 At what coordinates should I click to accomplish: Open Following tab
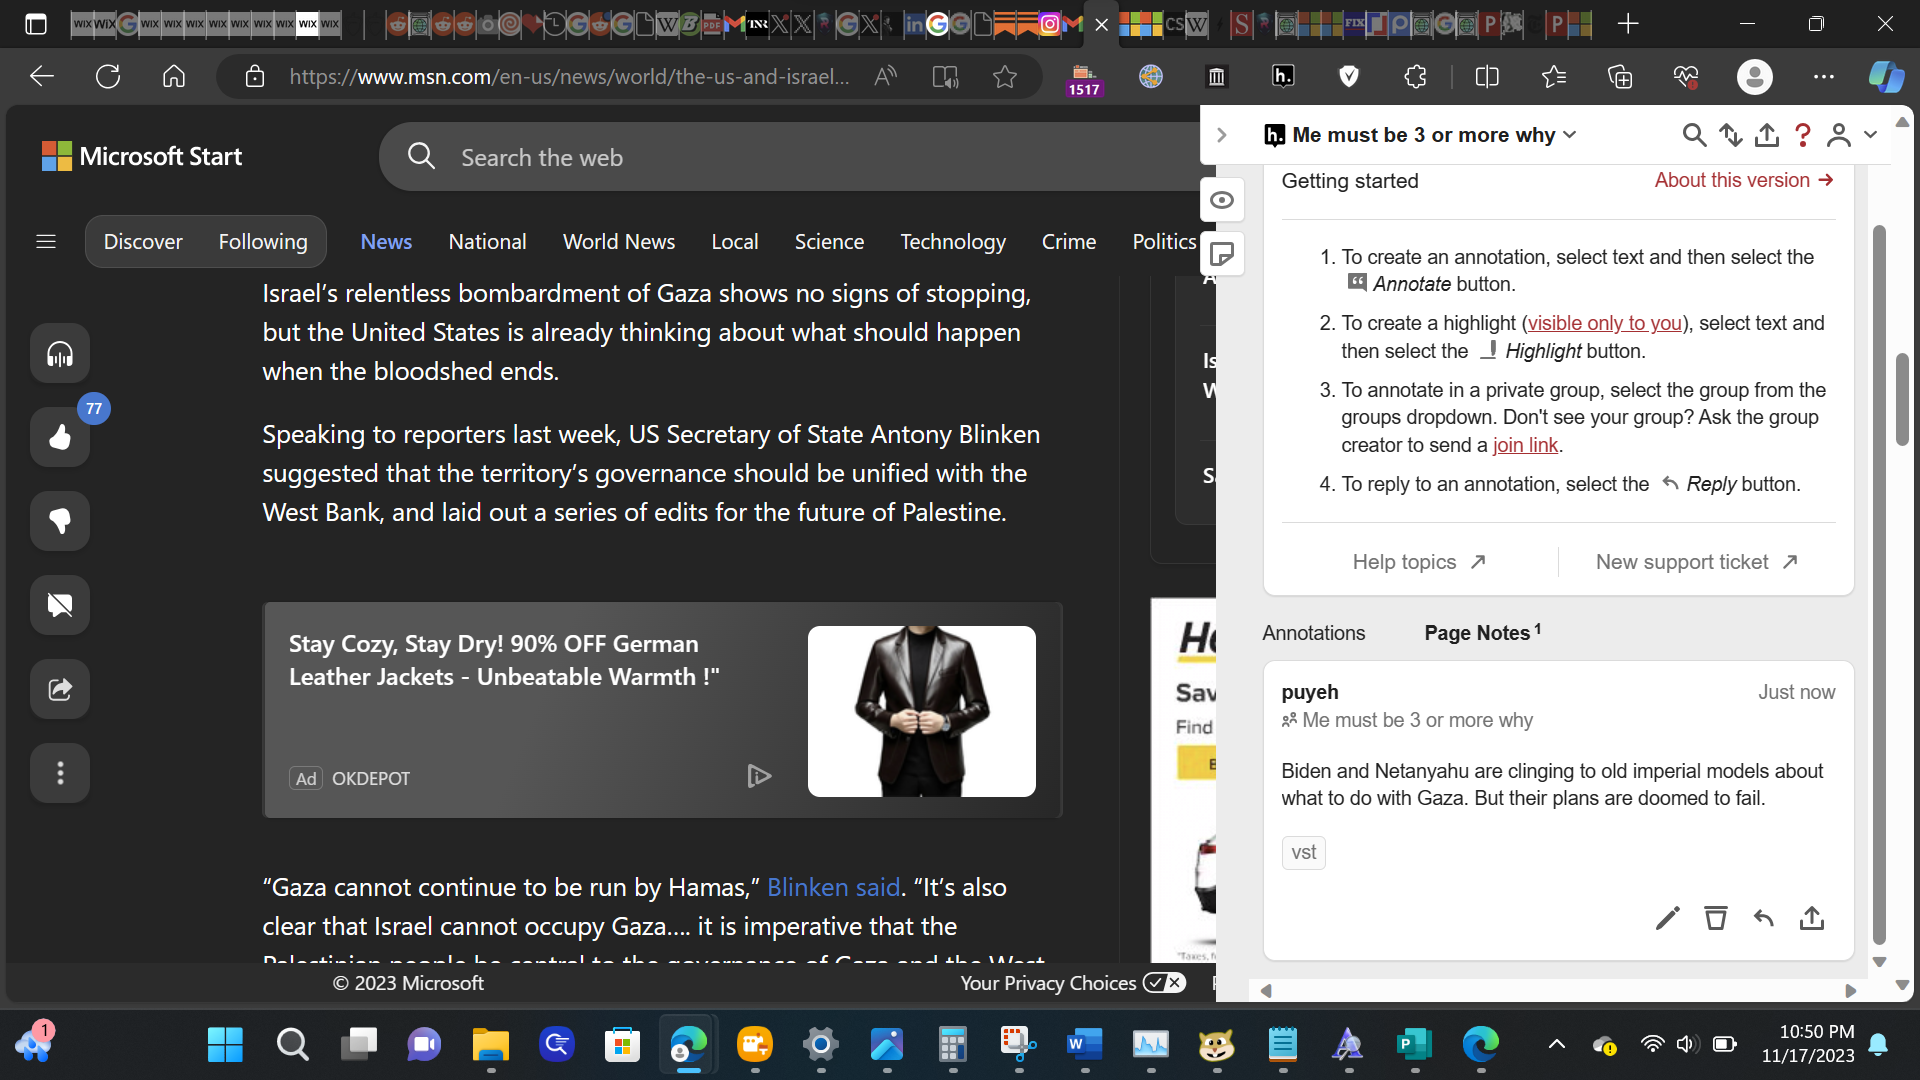263,242
